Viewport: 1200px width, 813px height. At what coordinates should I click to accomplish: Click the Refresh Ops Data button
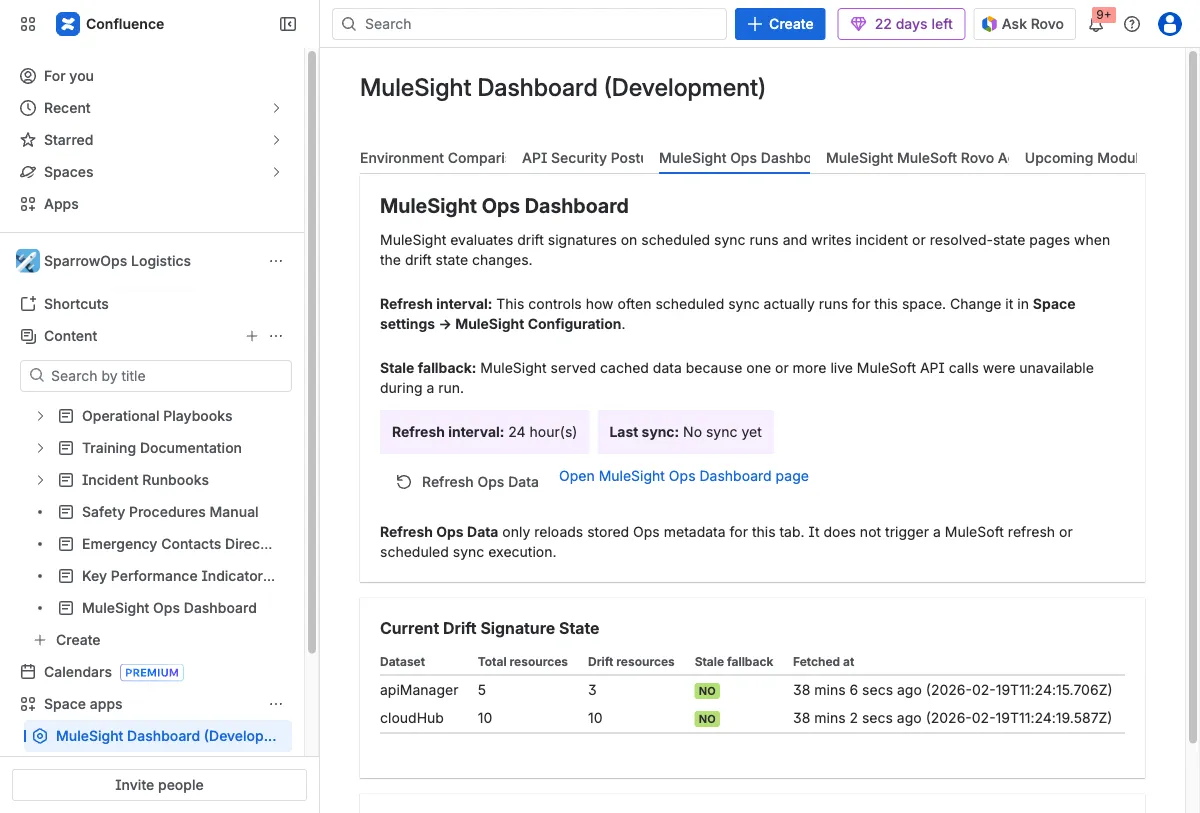pos(467,482)
